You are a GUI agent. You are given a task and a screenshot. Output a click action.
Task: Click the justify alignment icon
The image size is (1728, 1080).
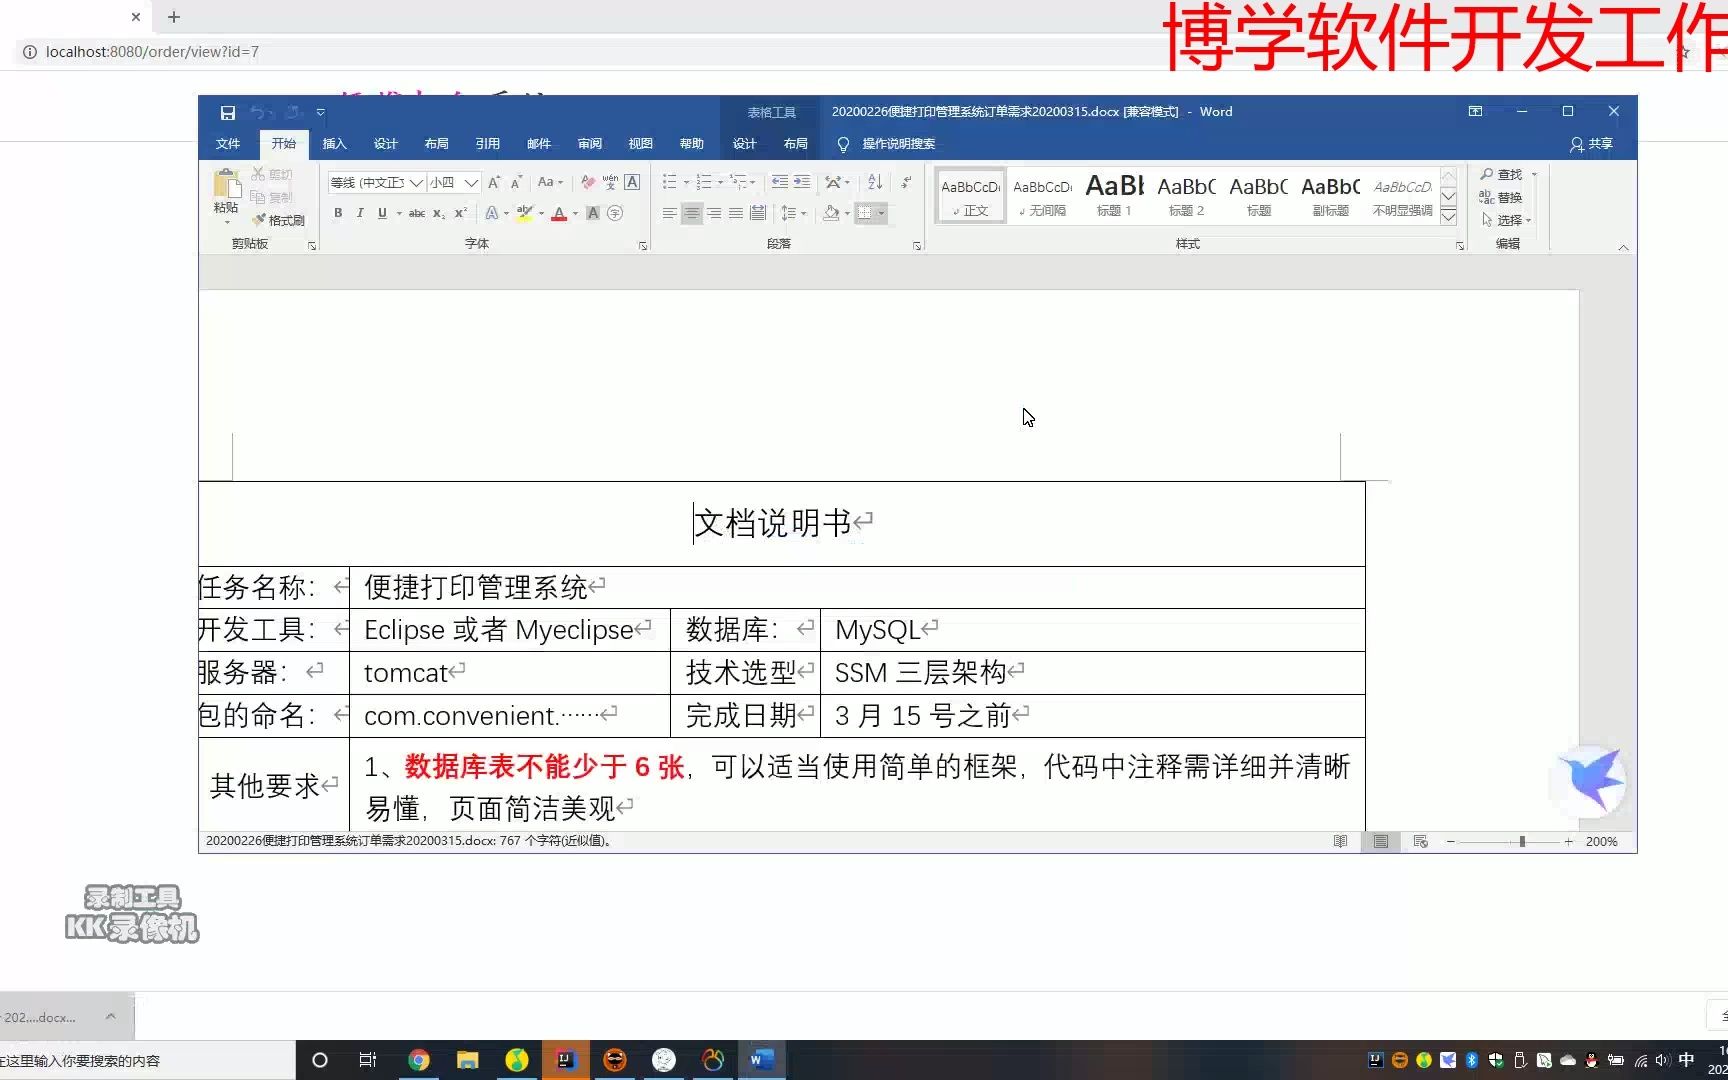[736, 213]
